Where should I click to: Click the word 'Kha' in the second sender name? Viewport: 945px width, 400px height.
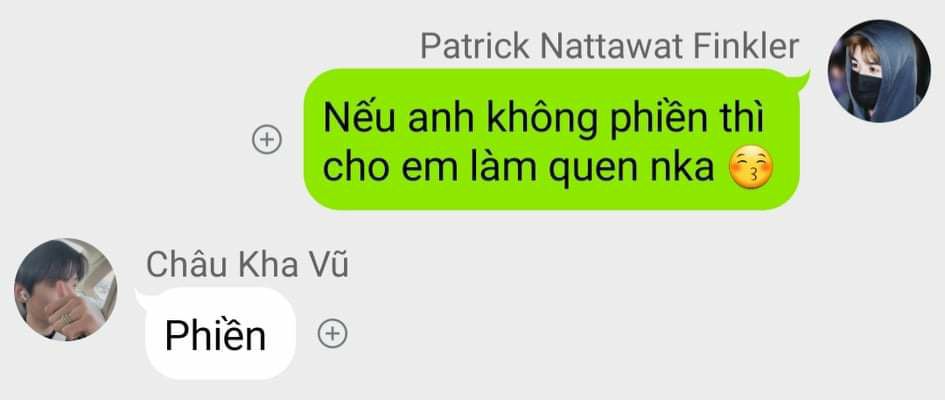(x=270, y=264)
